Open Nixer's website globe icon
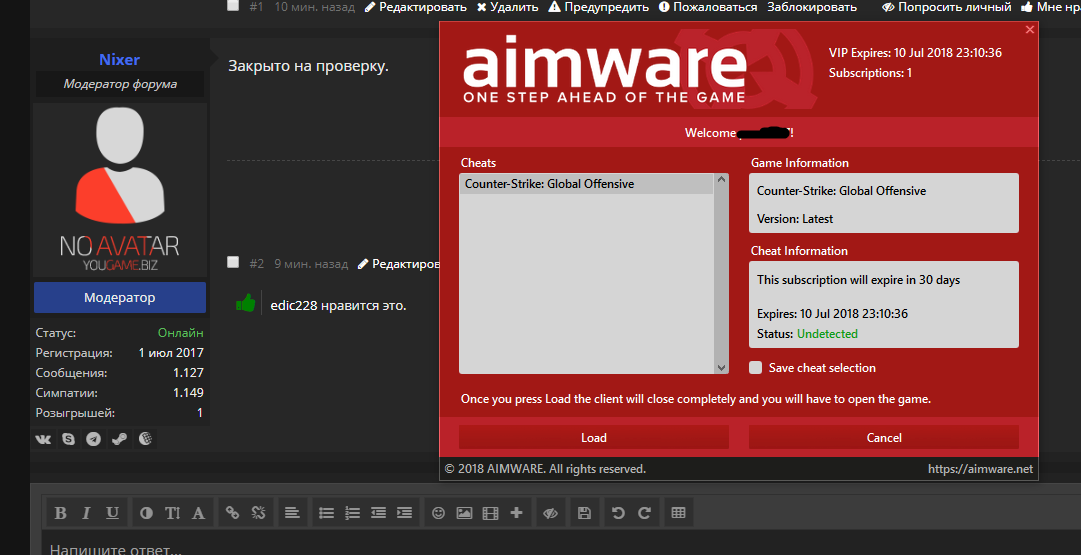The image size is (1081, 555). [145, 438]
